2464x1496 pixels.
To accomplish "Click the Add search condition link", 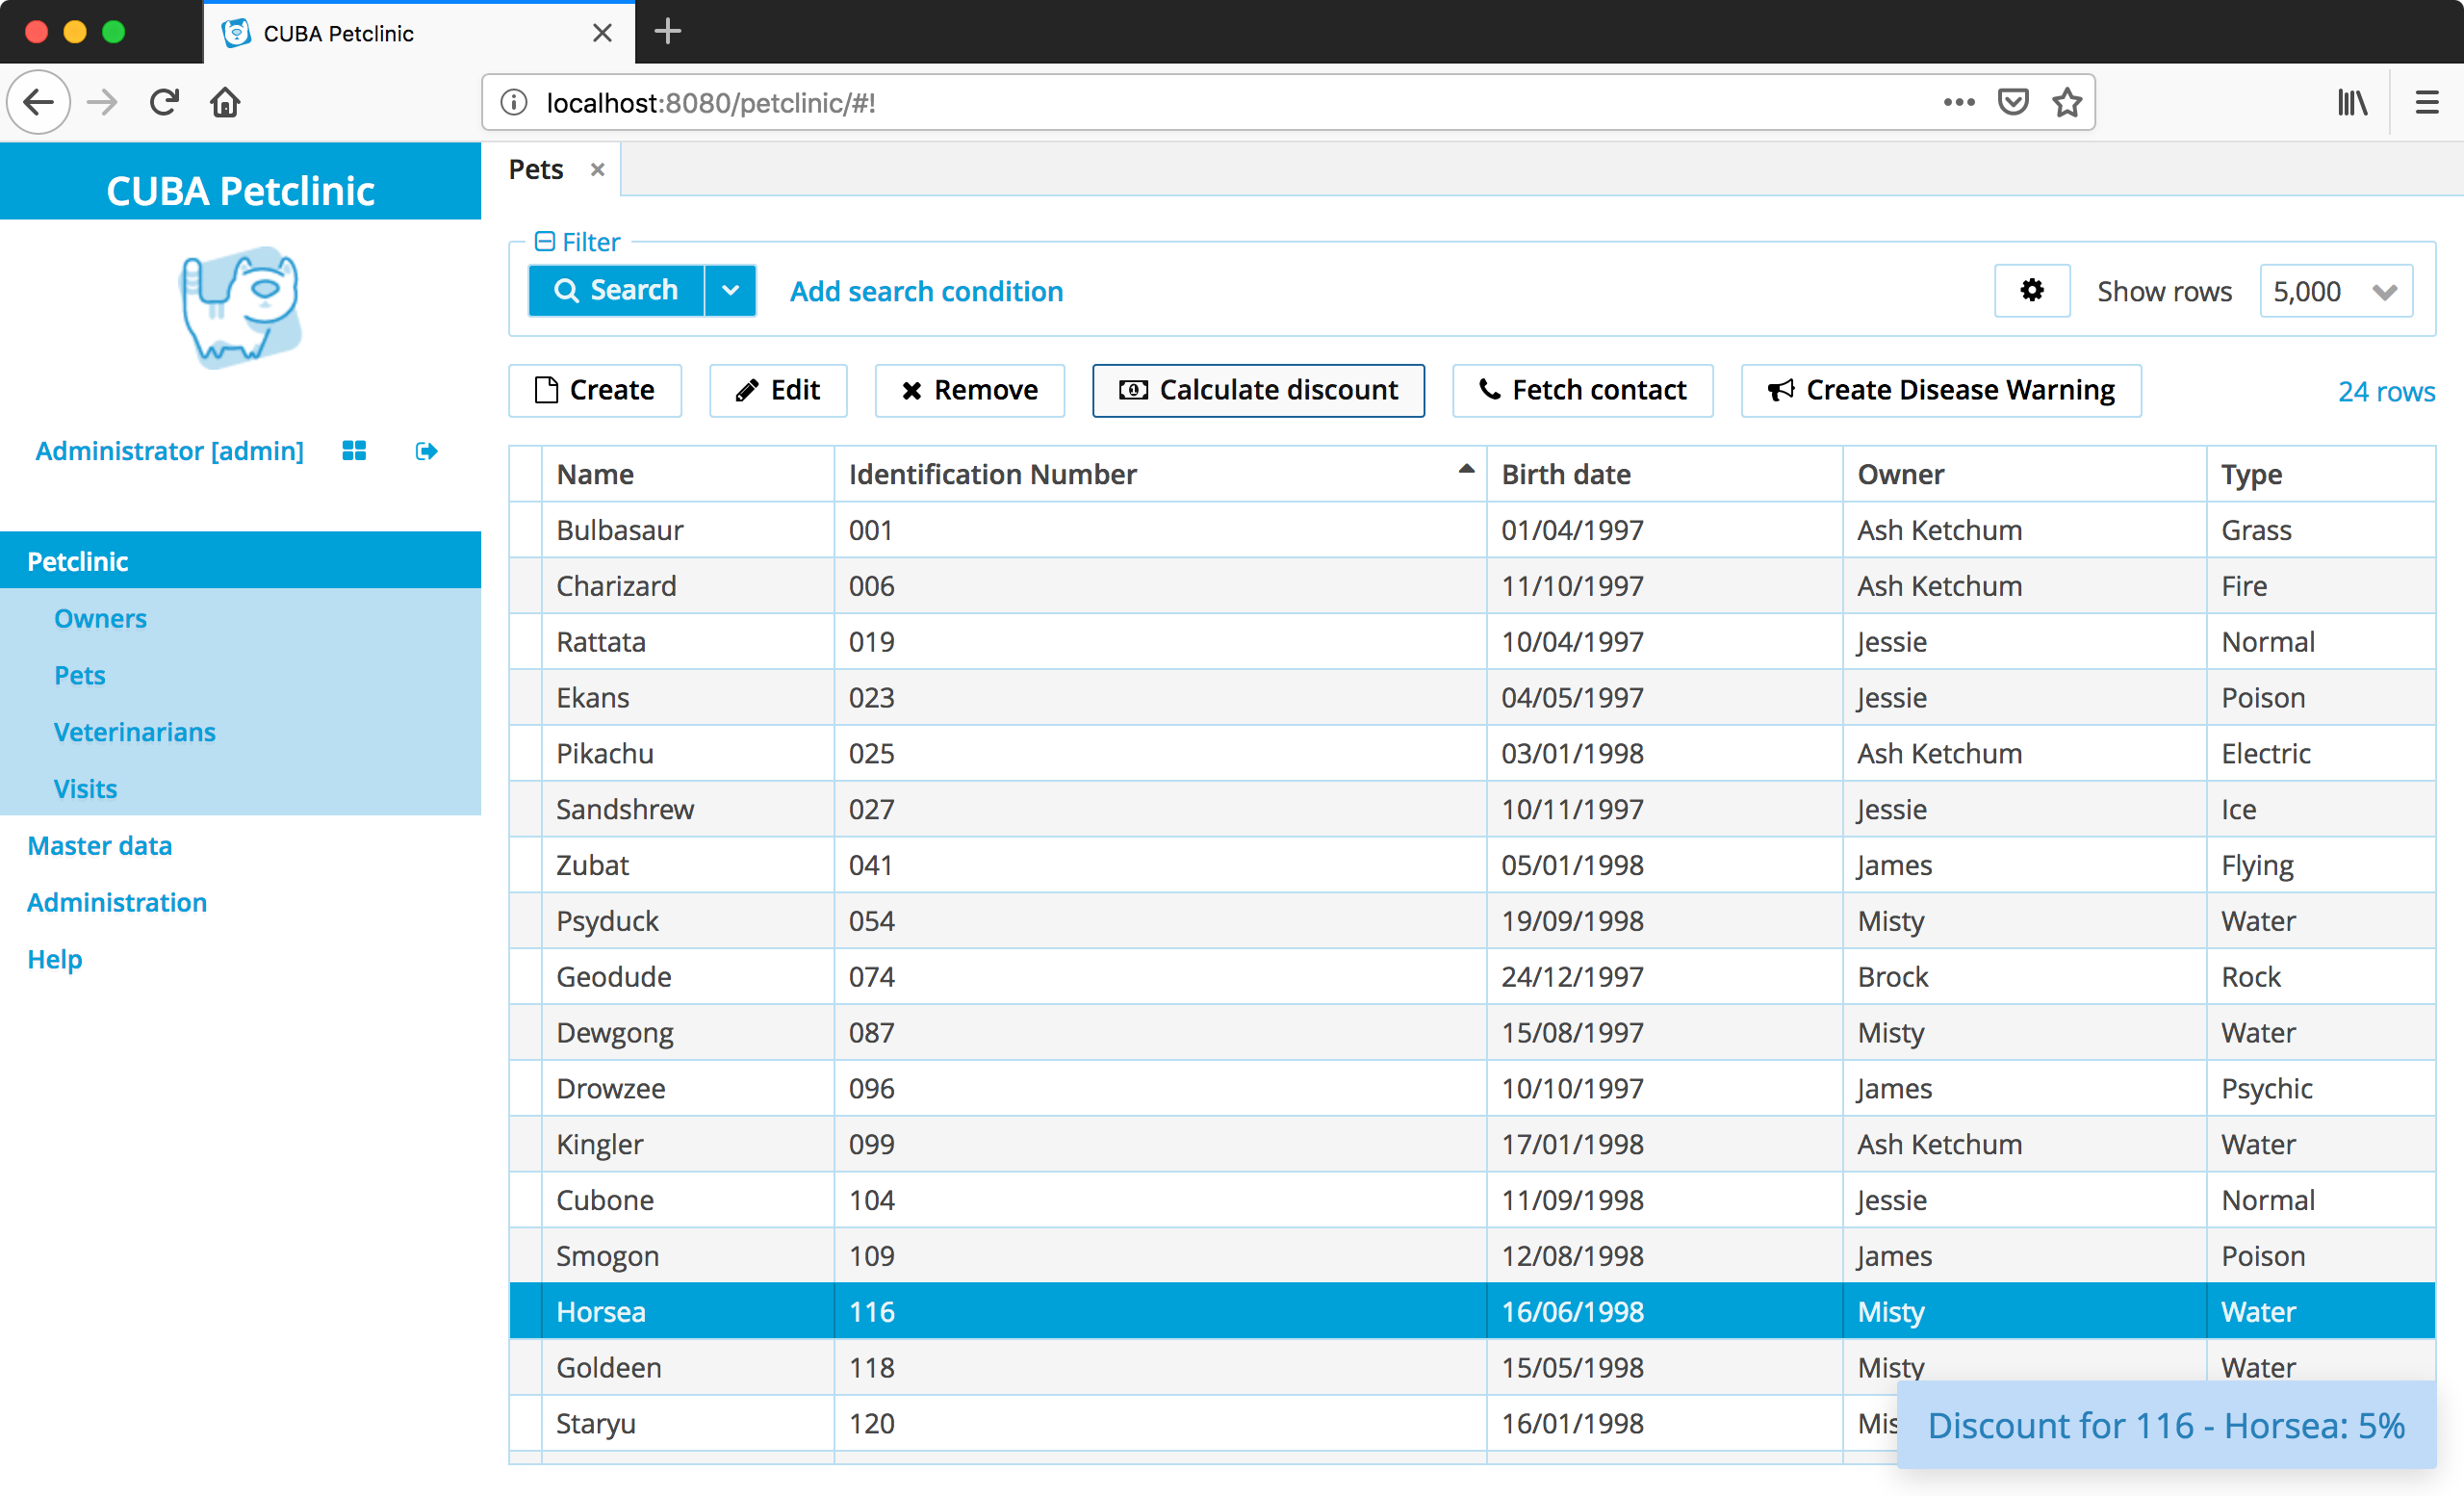I will click(x=926, y=291).
